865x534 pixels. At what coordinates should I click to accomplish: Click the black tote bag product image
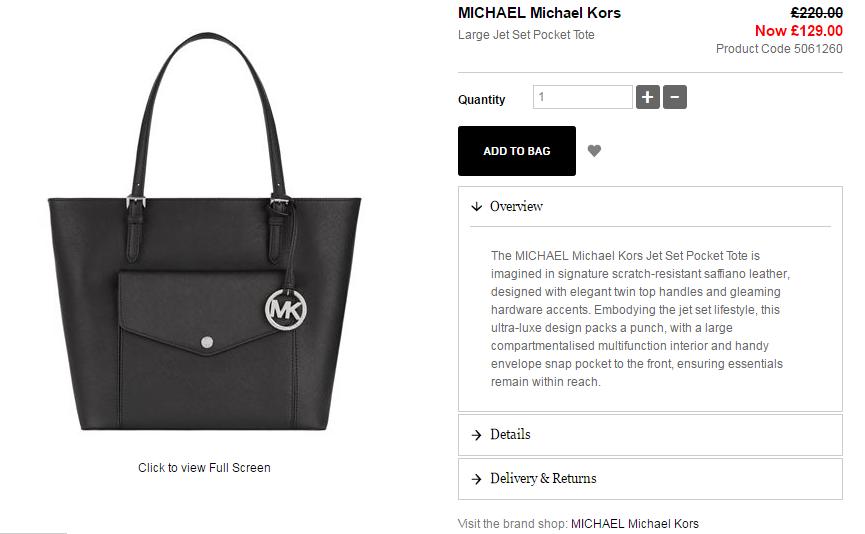click(x=205, y=232)
